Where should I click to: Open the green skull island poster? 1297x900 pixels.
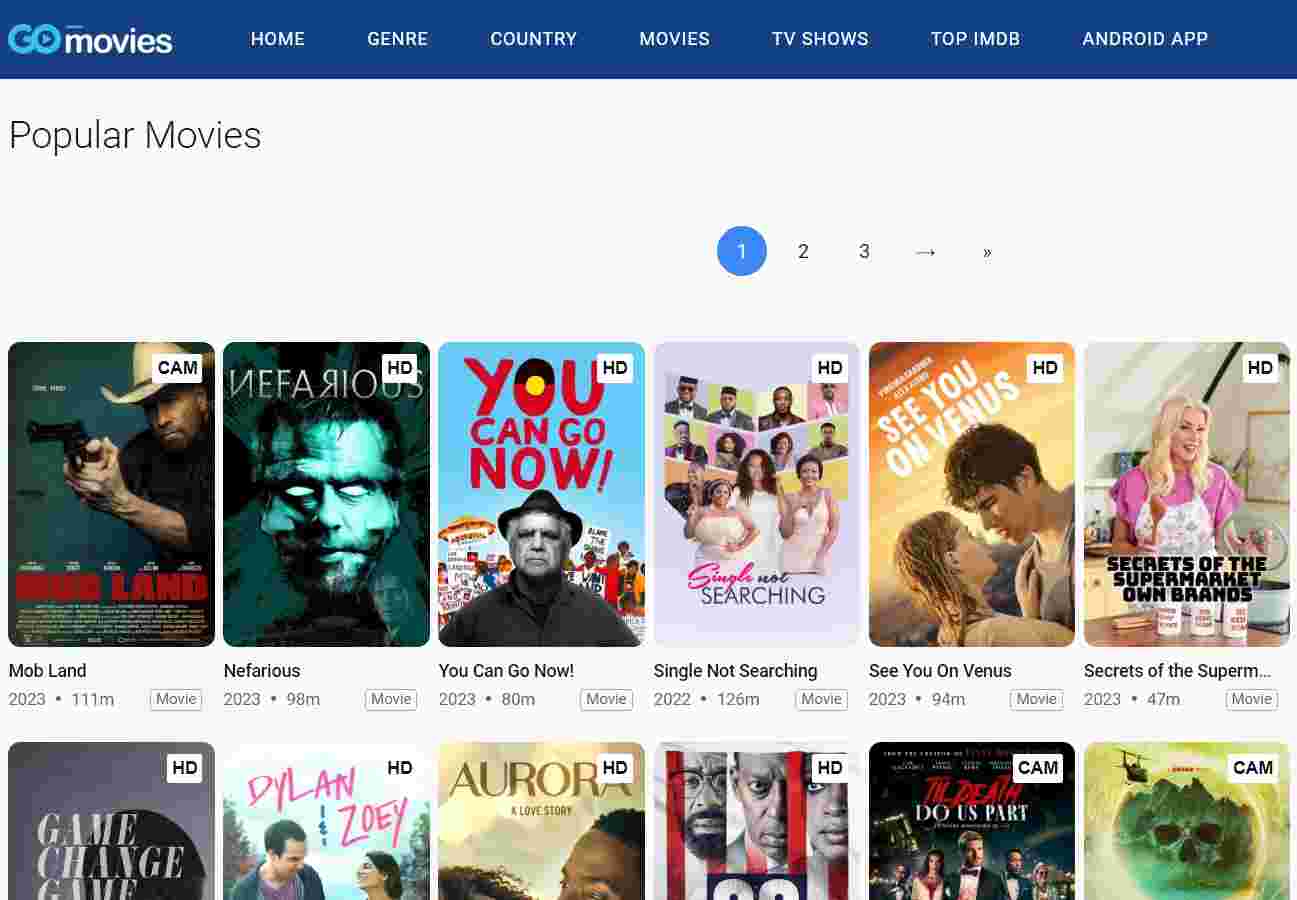tap(1187, 821)
